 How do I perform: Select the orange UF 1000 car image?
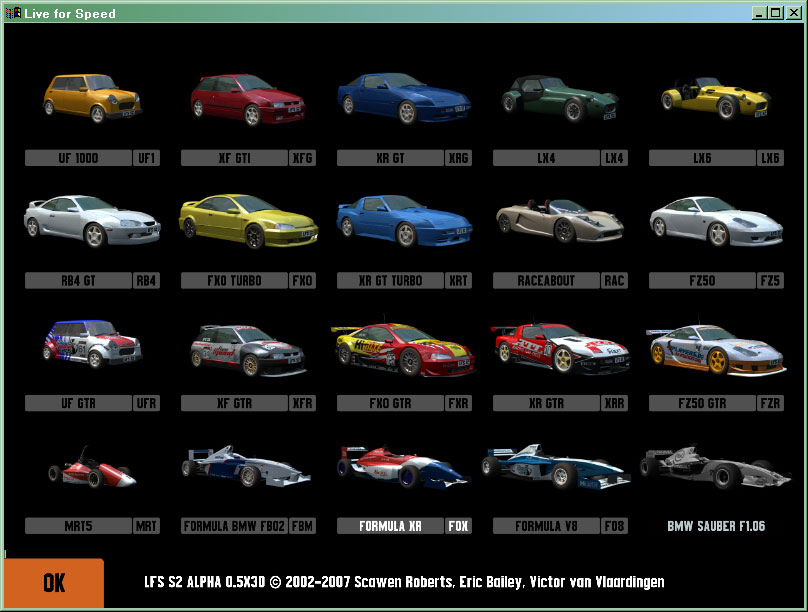click(92, 98)
